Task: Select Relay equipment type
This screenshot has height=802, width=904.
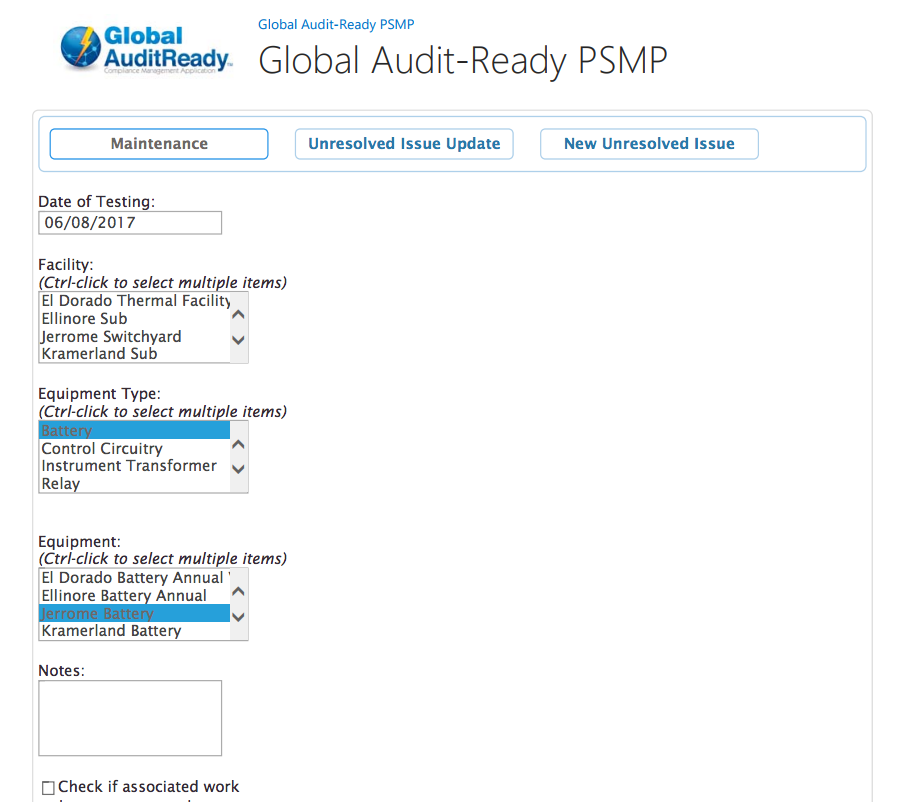Action: pos(135,484)
